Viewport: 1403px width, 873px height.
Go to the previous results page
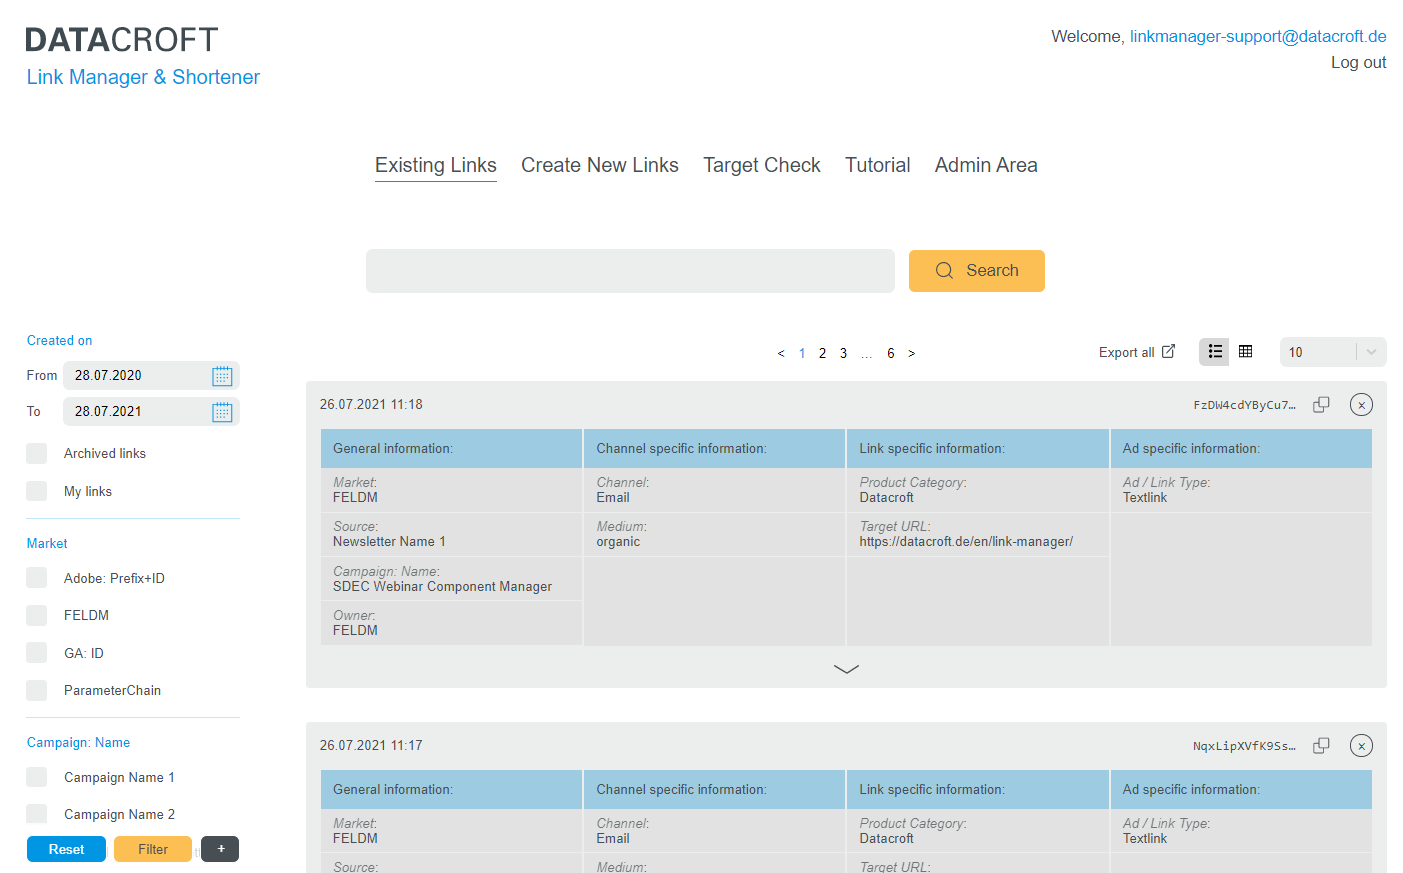[x=781, y=354]
